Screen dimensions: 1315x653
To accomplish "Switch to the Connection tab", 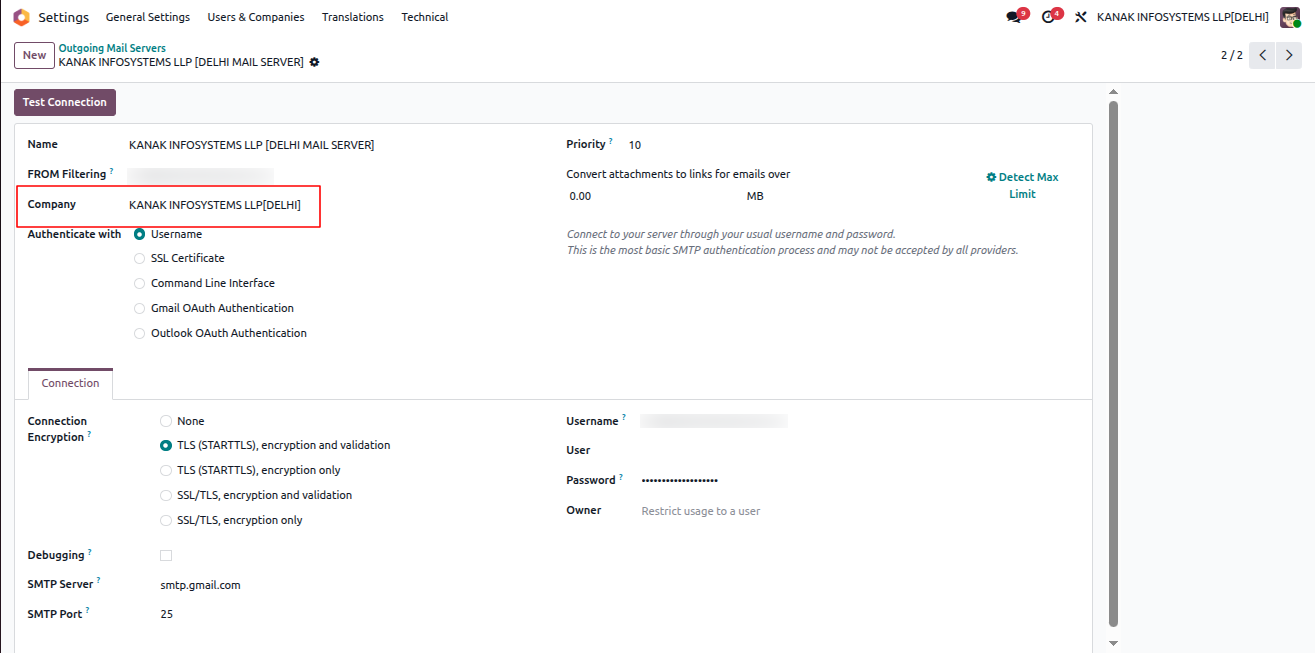I will pyautogui.click(x=70, y=383).
